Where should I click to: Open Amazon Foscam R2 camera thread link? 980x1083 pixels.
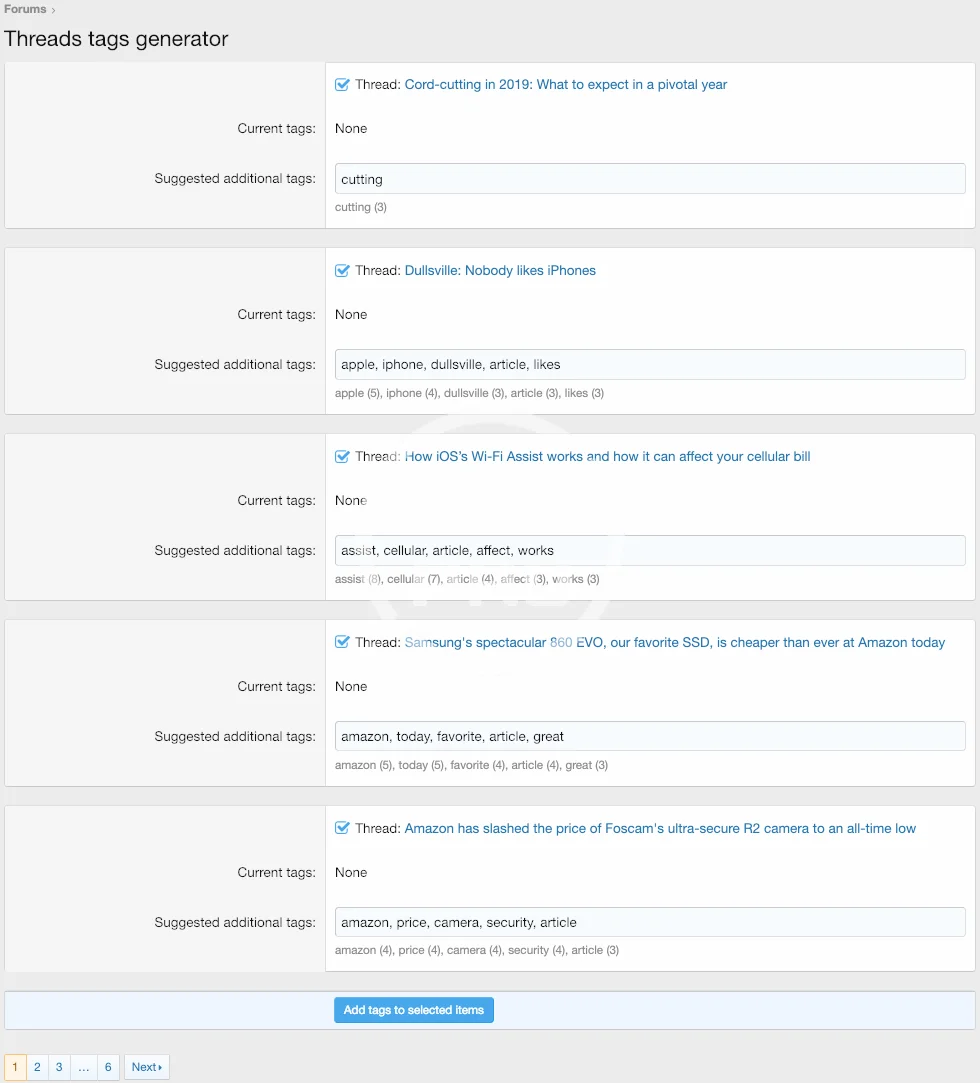click(x=660, y=829)
